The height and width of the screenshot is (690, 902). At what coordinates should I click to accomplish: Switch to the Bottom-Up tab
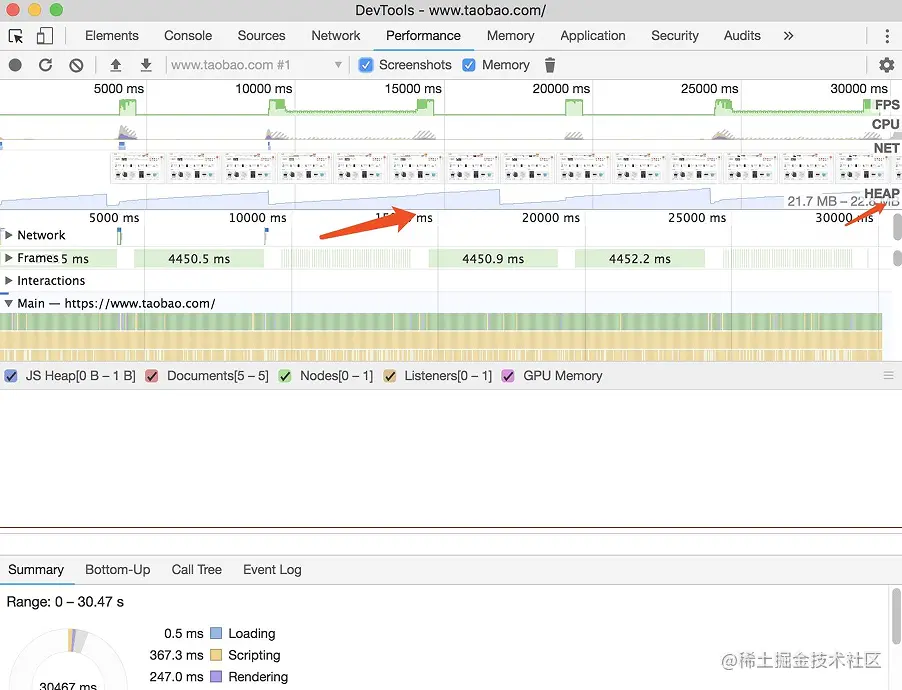click(x=118, y=570)
